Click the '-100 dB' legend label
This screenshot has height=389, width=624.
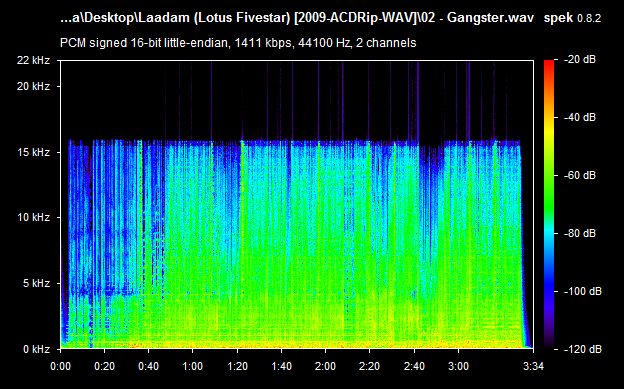click(583, 291)
